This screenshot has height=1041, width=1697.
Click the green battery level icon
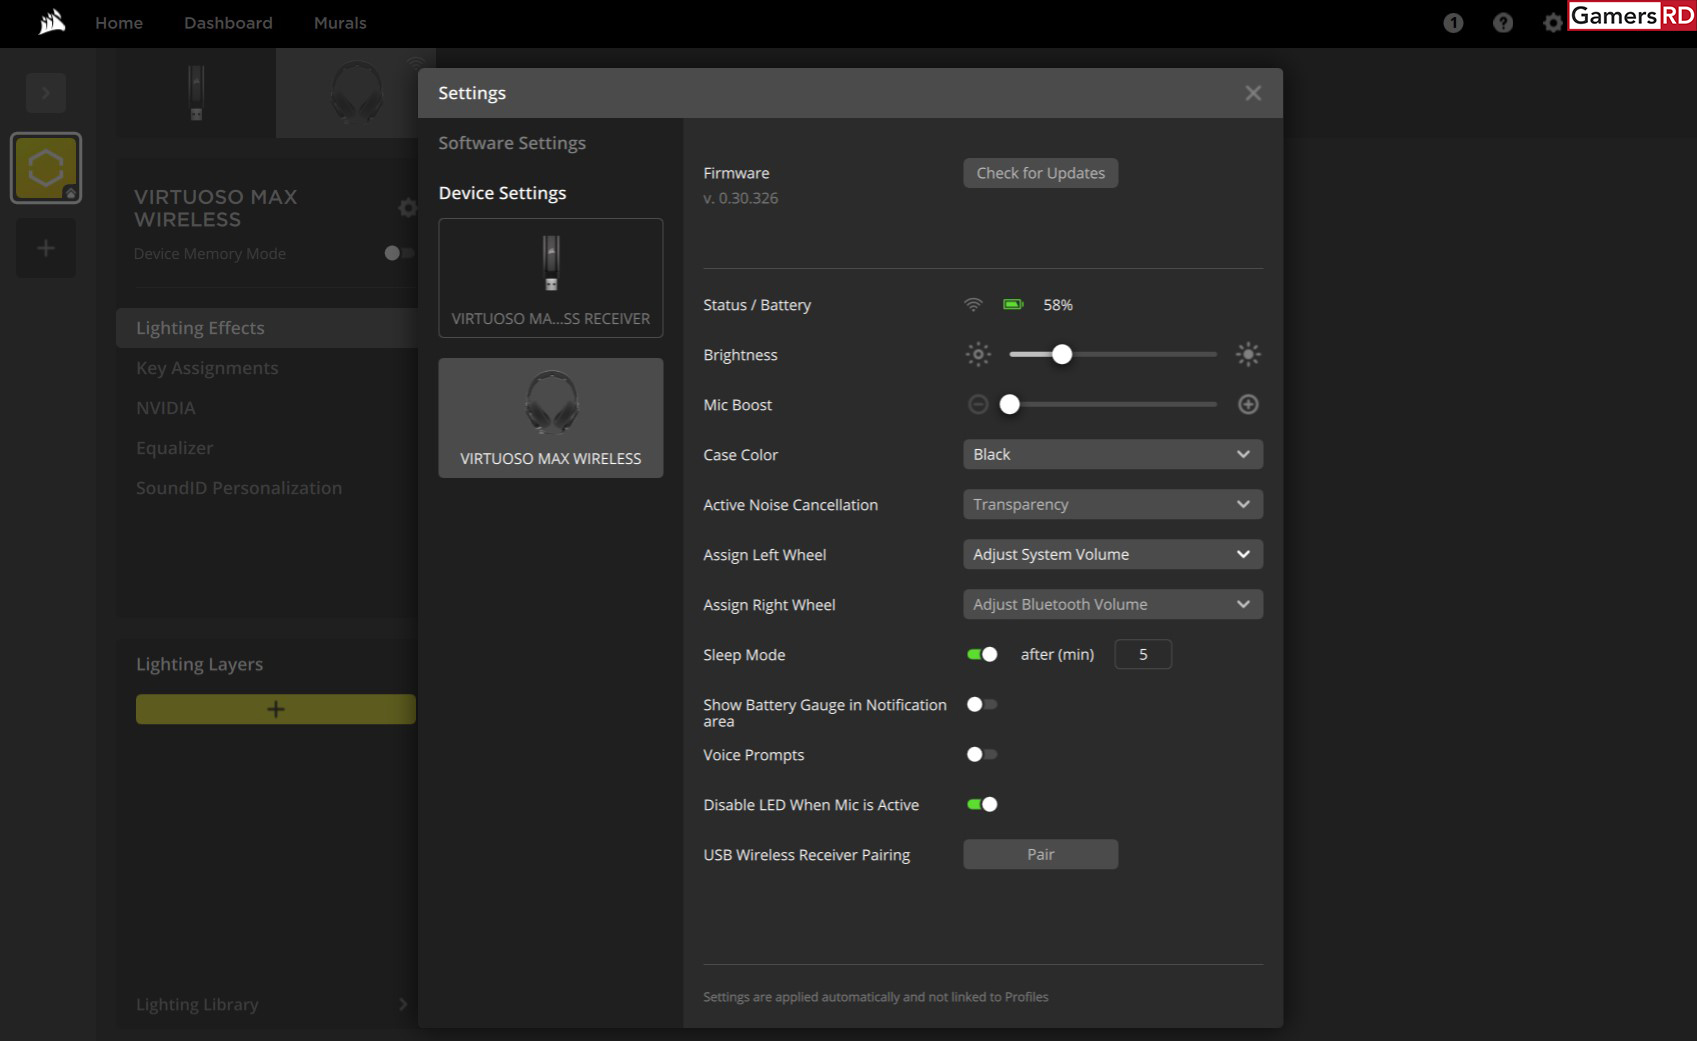pyautogui.click(x=1013, y=305)
